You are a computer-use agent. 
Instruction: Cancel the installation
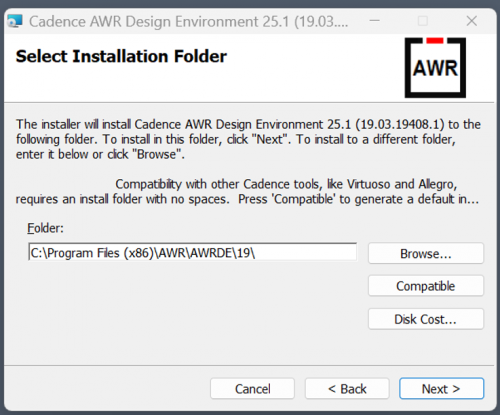point(252,388)
